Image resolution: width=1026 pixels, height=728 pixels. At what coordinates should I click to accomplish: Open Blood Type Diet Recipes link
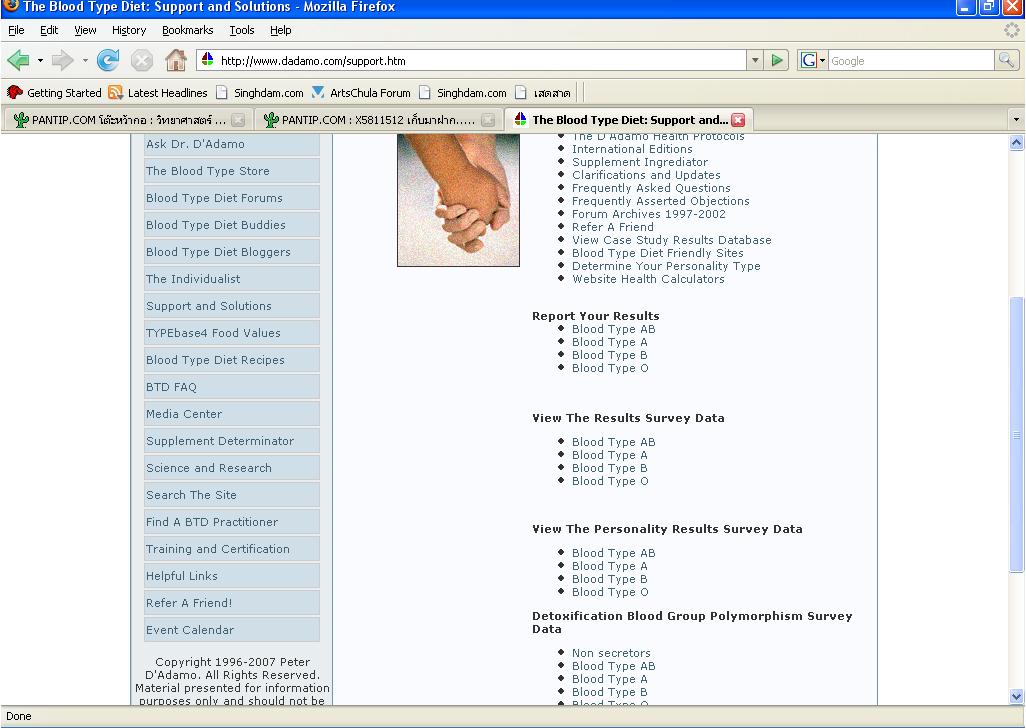click(232, 360)
